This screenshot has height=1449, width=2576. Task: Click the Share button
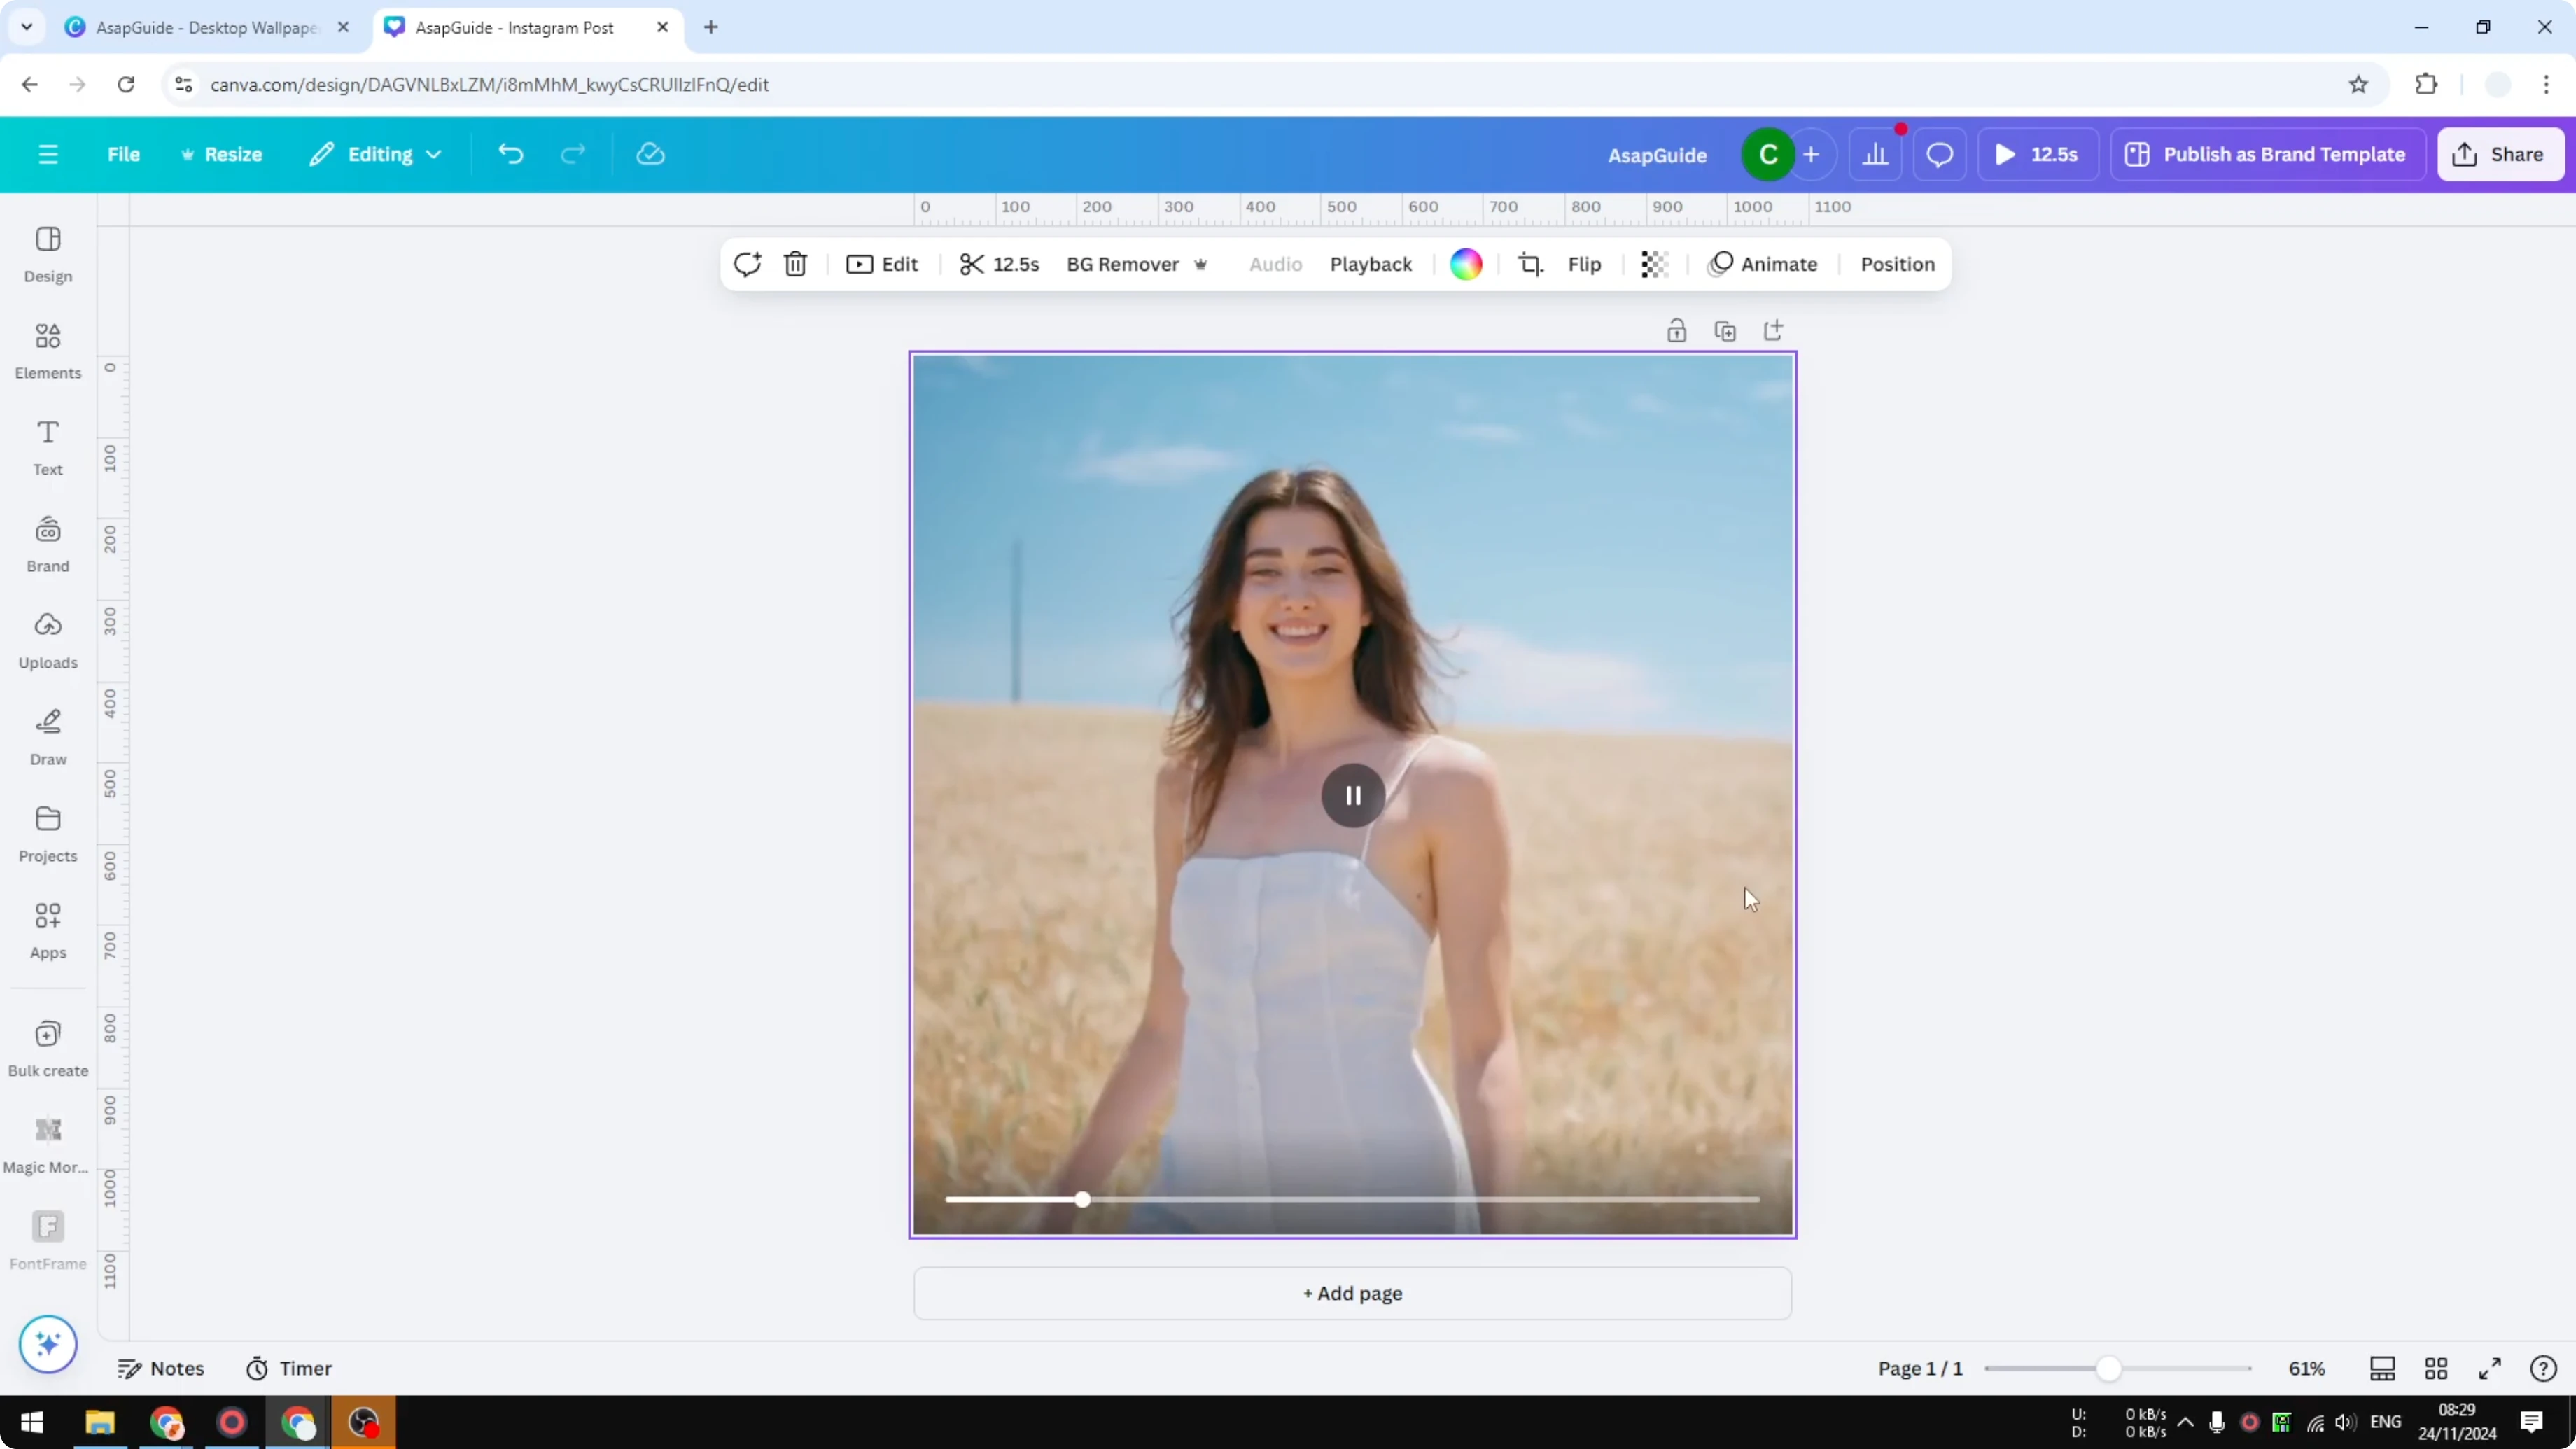(2501, 153)
